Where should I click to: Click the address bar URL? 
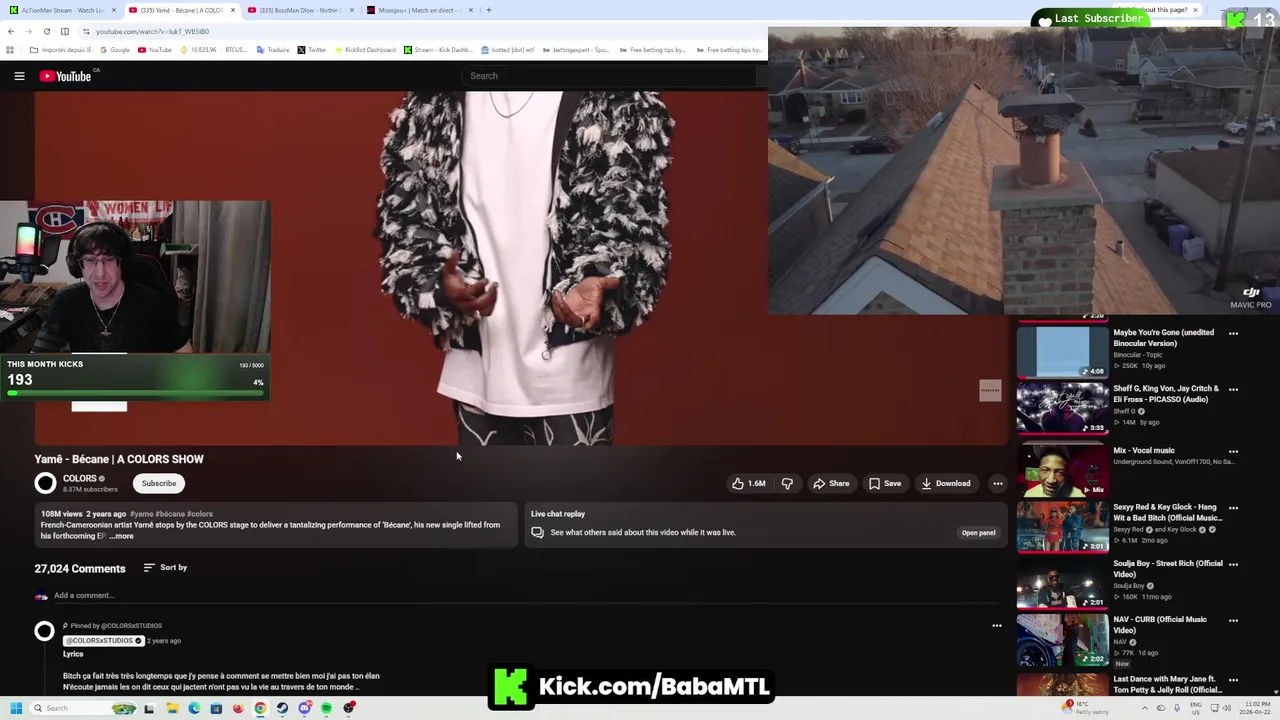(x=152, y=31)
